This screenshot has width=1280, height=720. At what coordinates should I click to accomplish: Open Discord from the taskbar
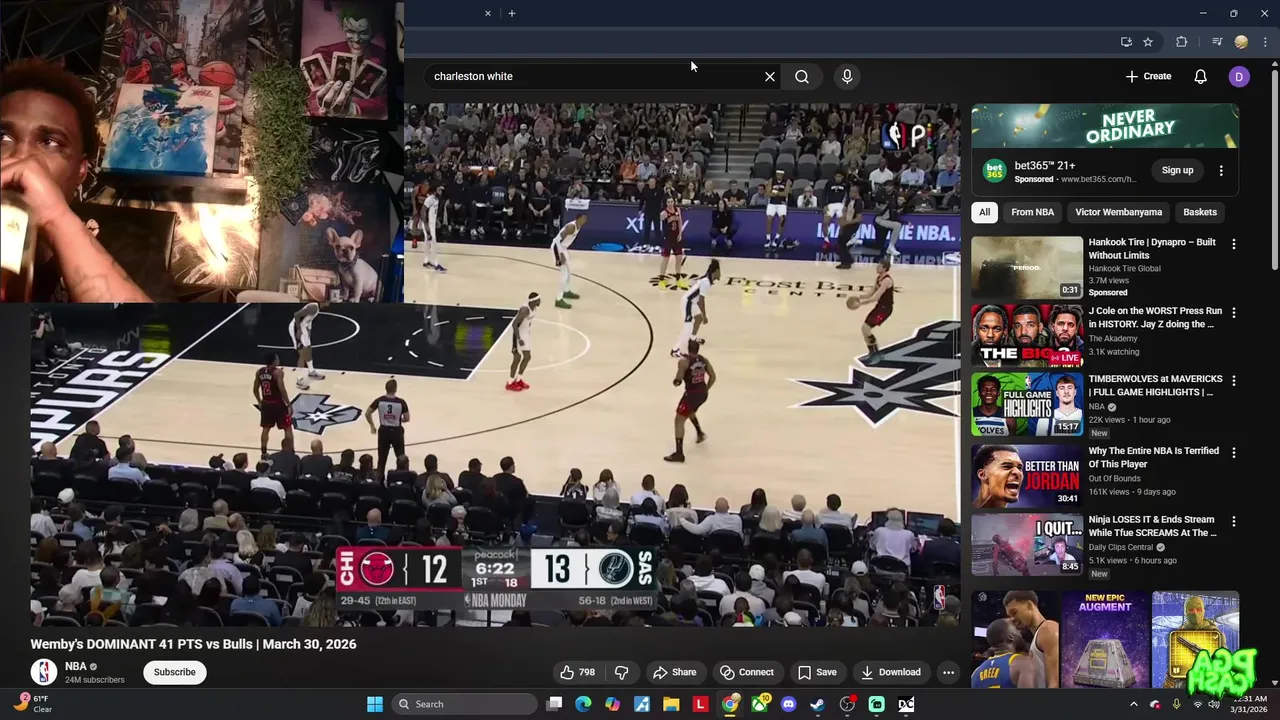[789, 704]
